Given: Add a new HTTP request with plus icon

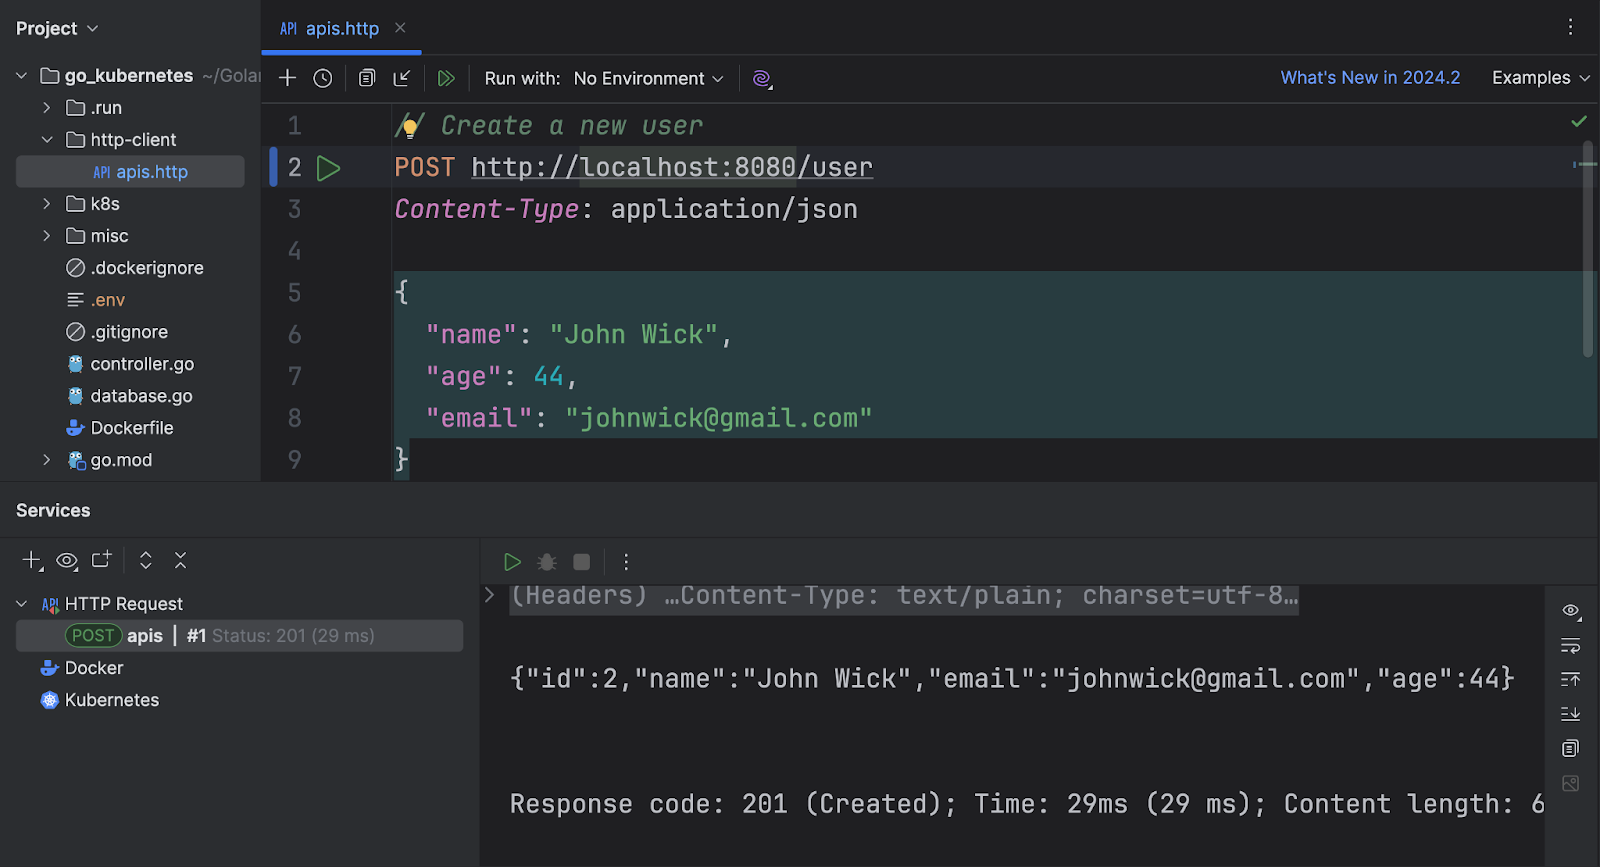Looking at the screenshot, I should click(x=287, y=78).
